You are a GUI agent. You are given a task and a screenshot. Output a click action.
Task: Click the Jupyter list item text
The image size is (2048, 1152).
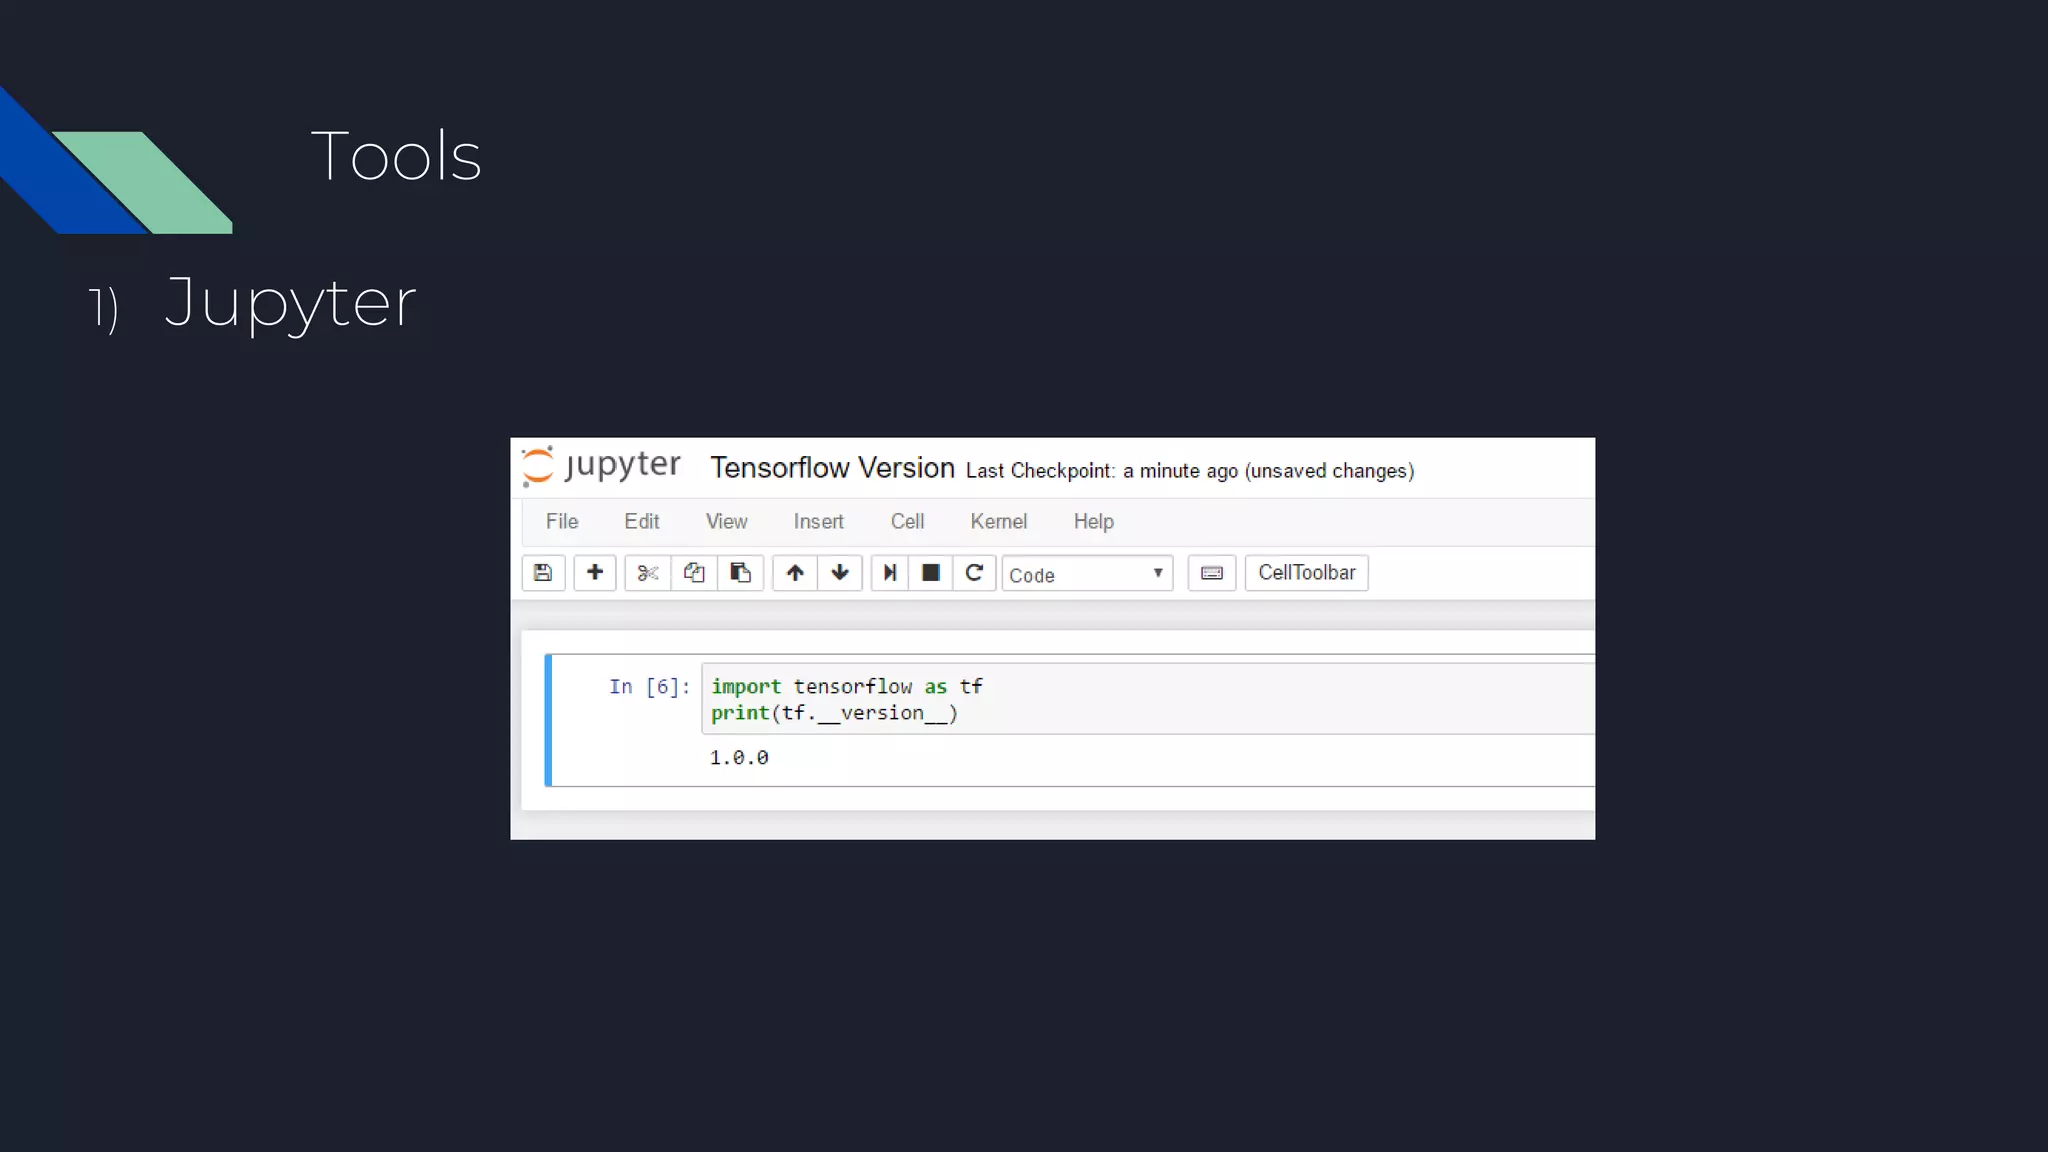click(x=290, y=303)
